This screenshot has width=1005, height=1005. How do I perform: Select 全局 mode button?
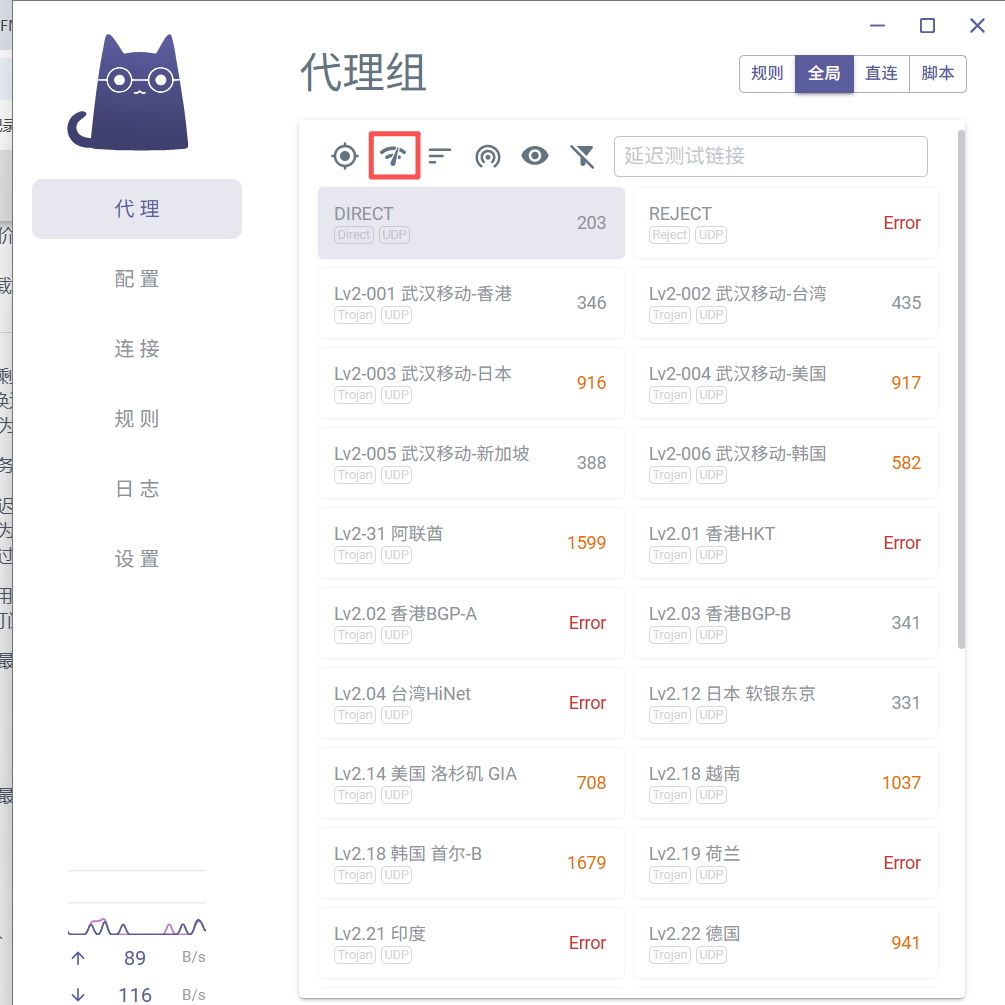click(824, 73)
